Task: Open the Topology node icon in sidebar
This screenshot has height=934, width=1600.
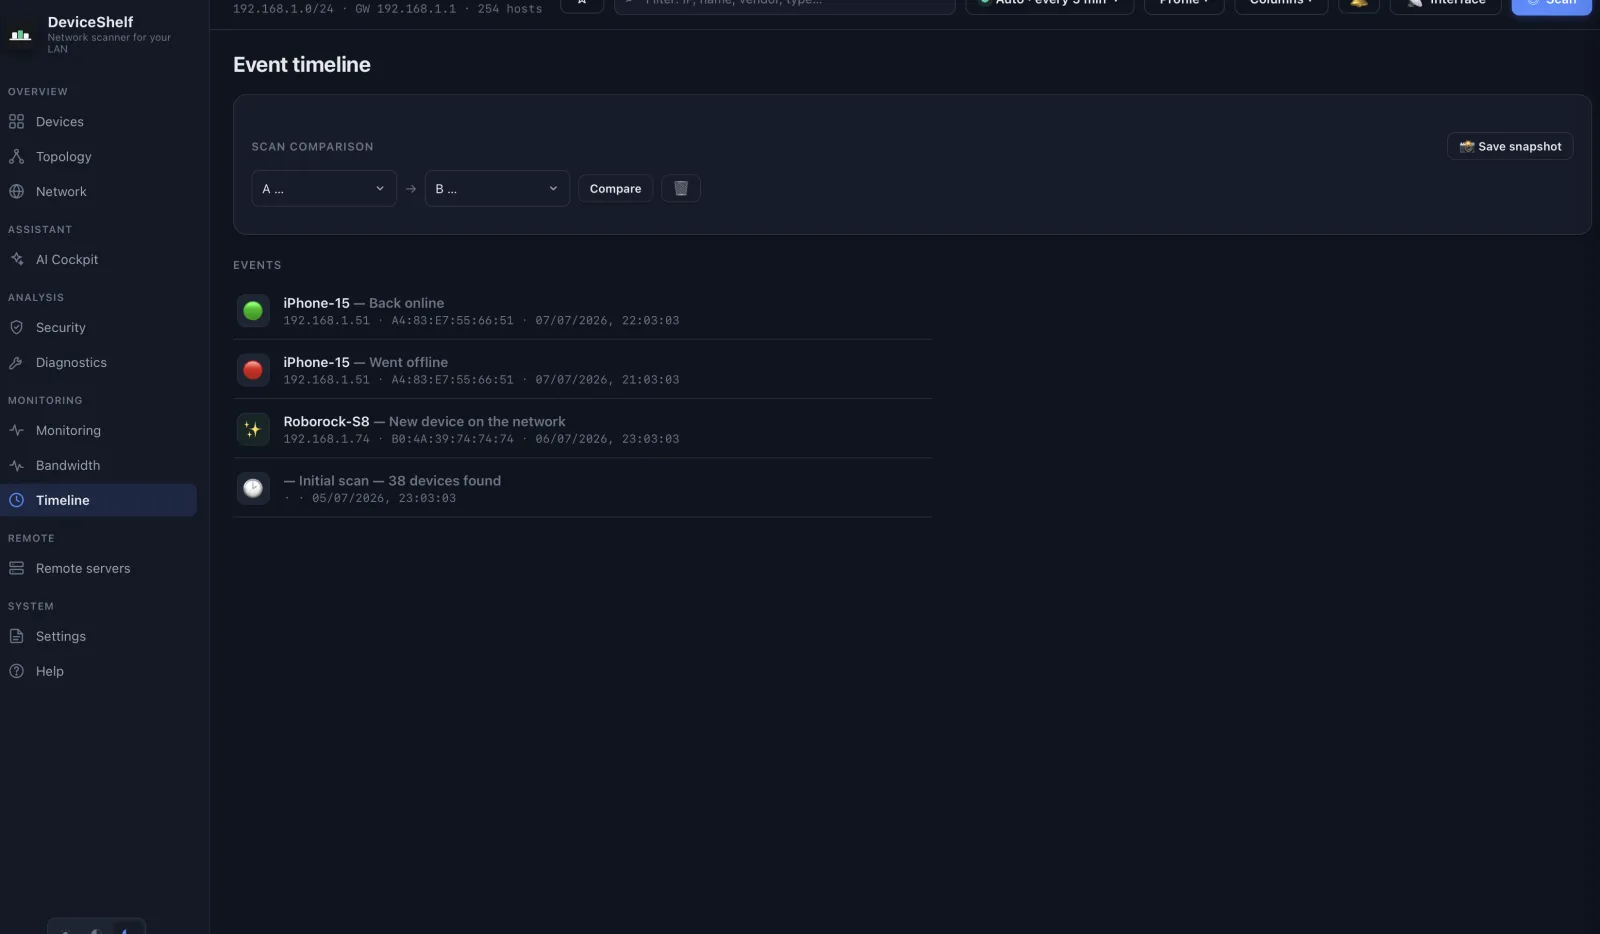Action: (x=16, y=157)
